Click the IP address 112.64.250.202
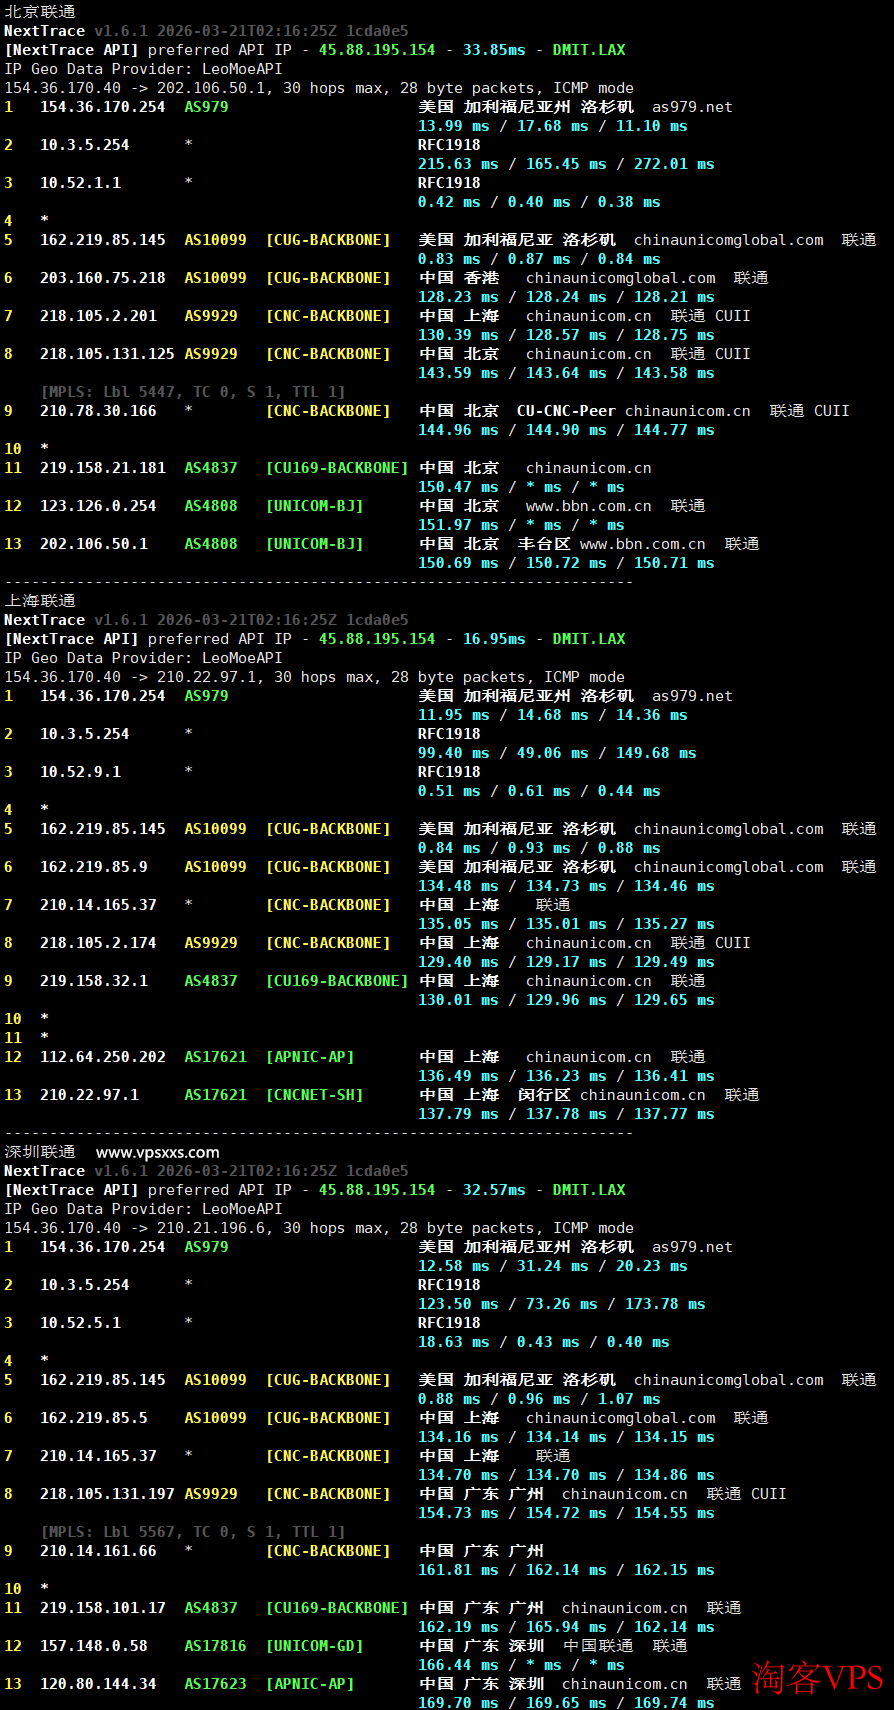The width and height of the screenshot is (894, 1710). click(103, 1057)
